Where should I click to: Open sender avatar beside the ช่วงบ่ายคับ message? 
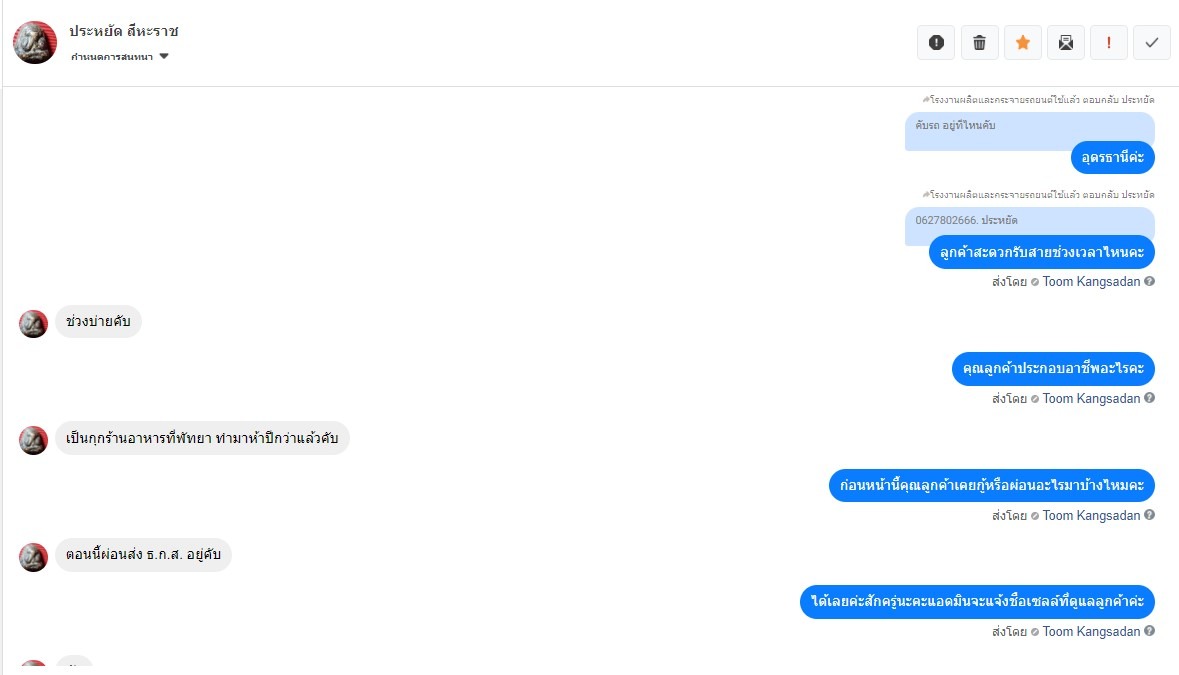pyautogui.click(x=33, y=323)
